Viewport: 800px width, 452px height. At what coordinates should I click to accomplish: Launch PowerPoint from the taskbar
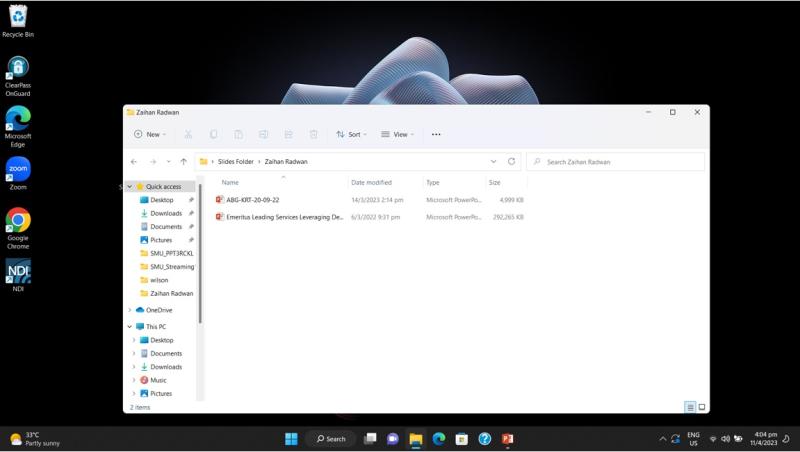click(x=507, y=439)
